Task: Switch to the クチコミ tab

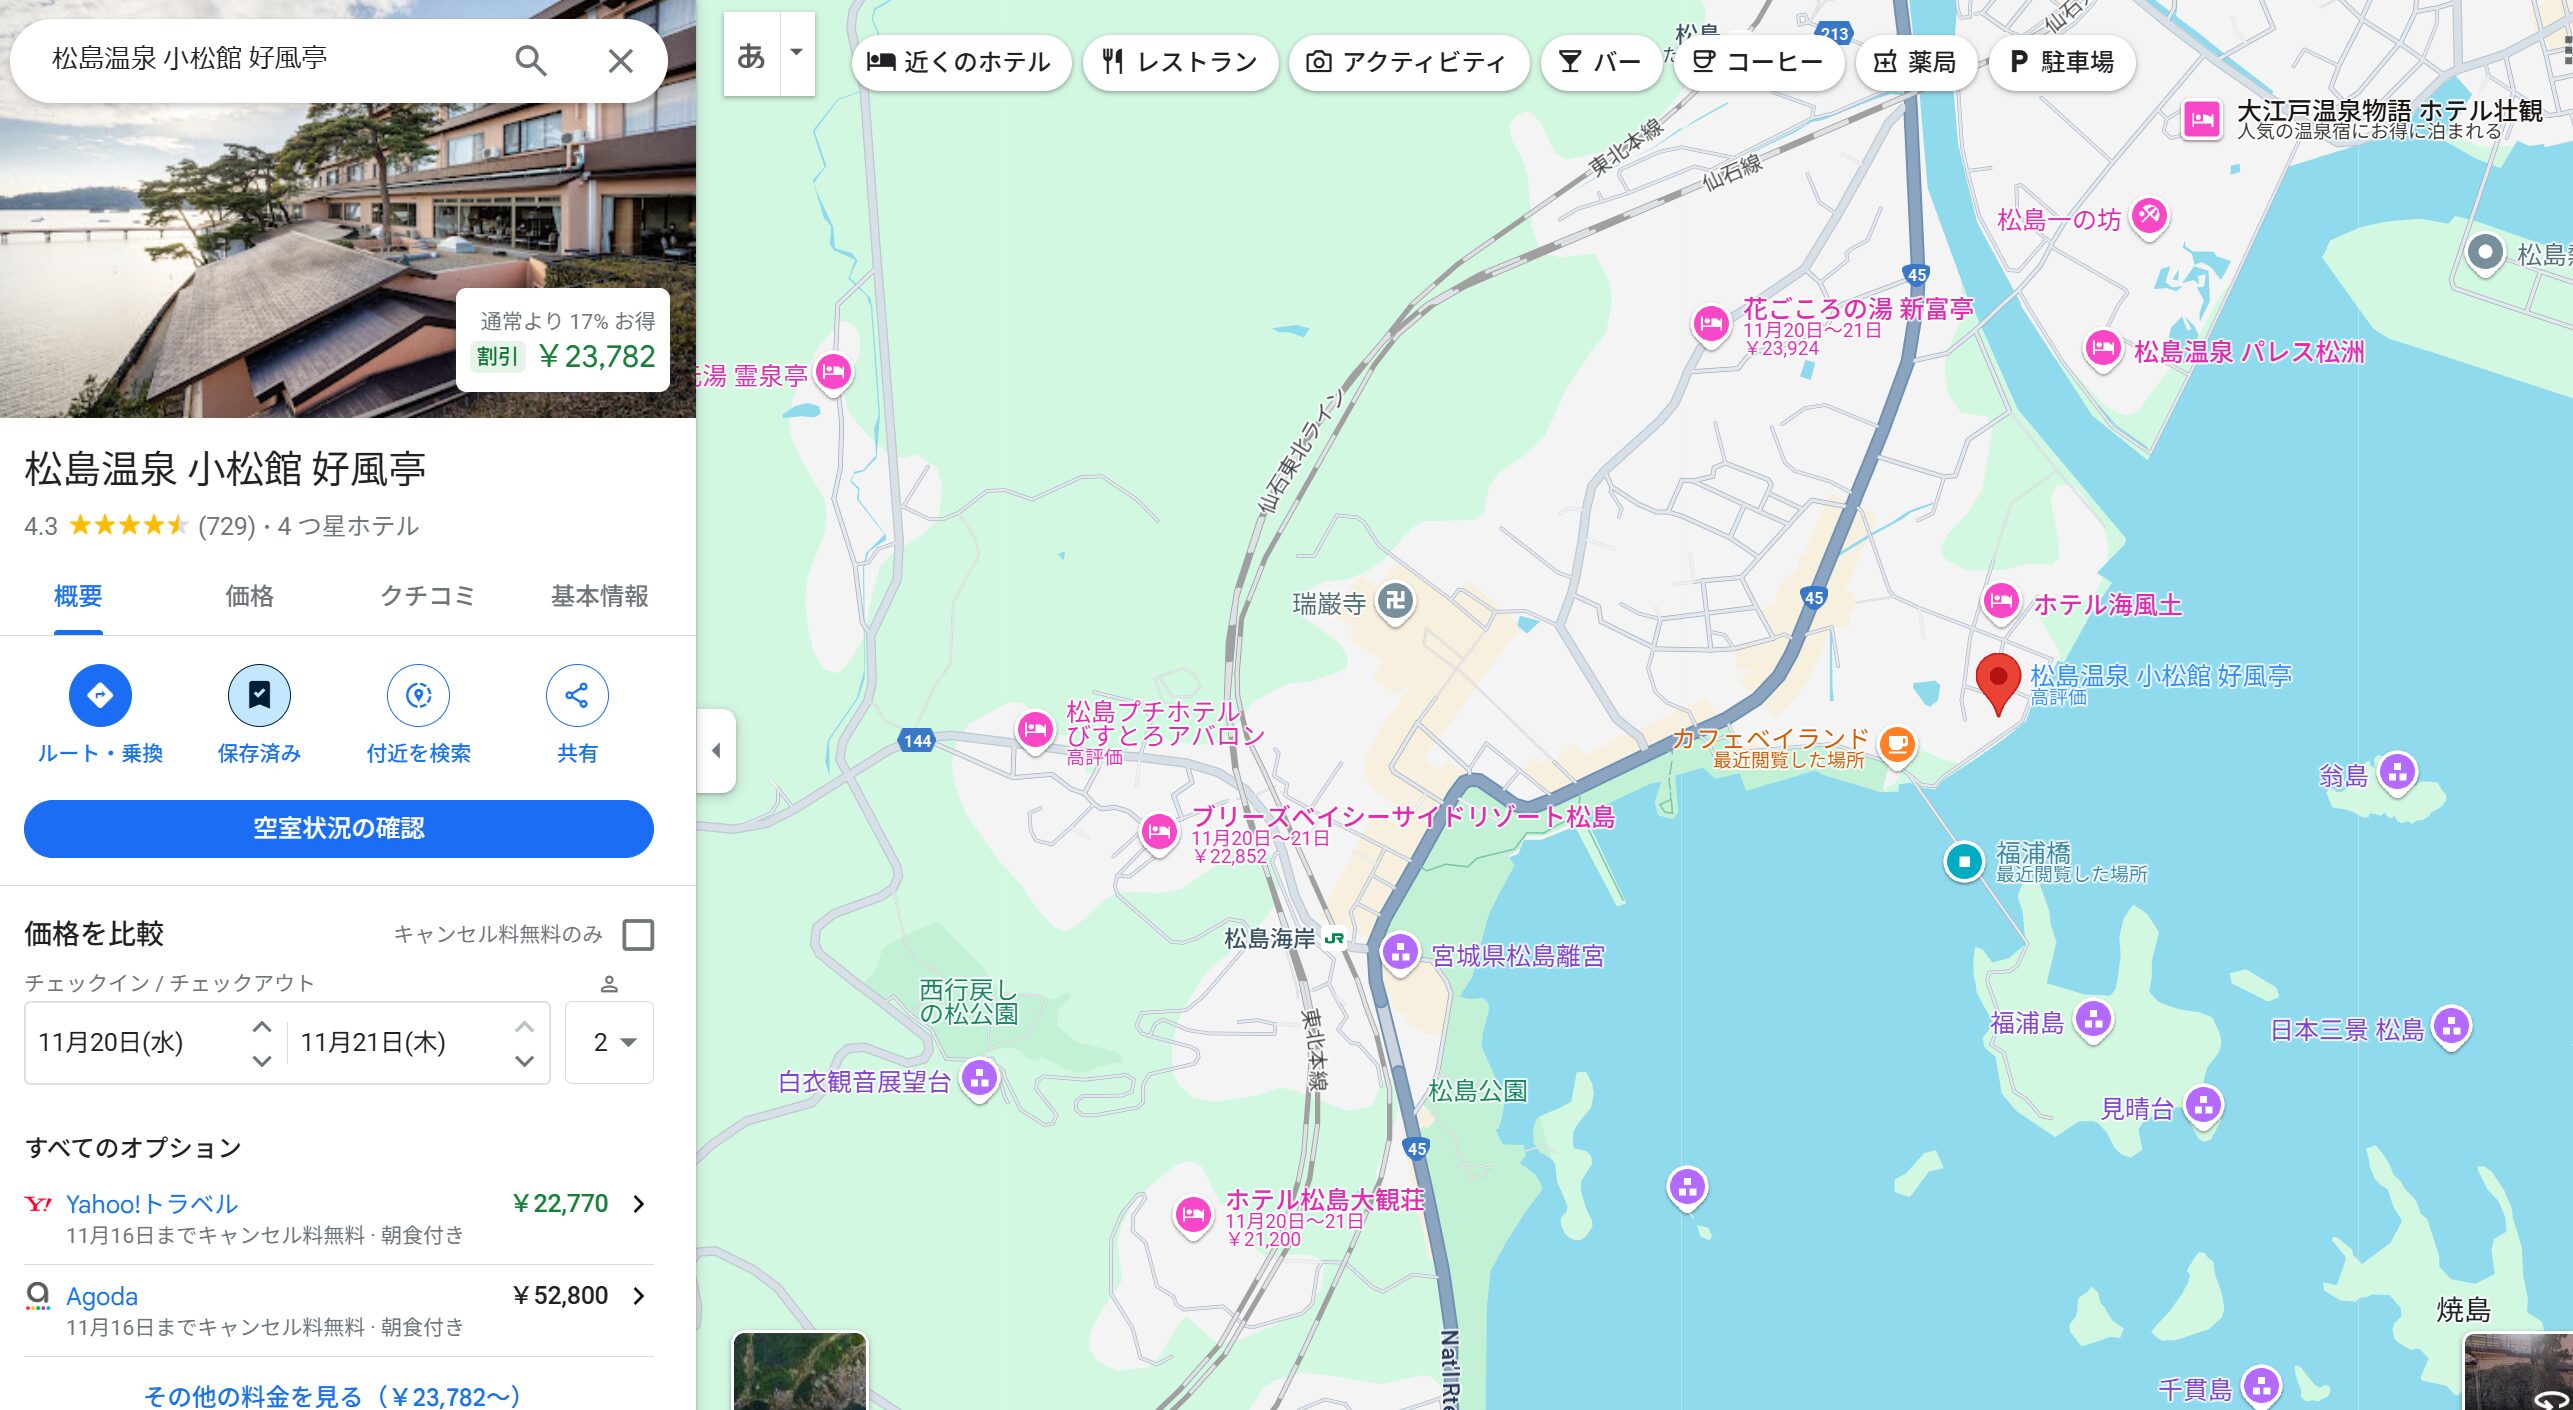Action: click(x=427, y=596)
